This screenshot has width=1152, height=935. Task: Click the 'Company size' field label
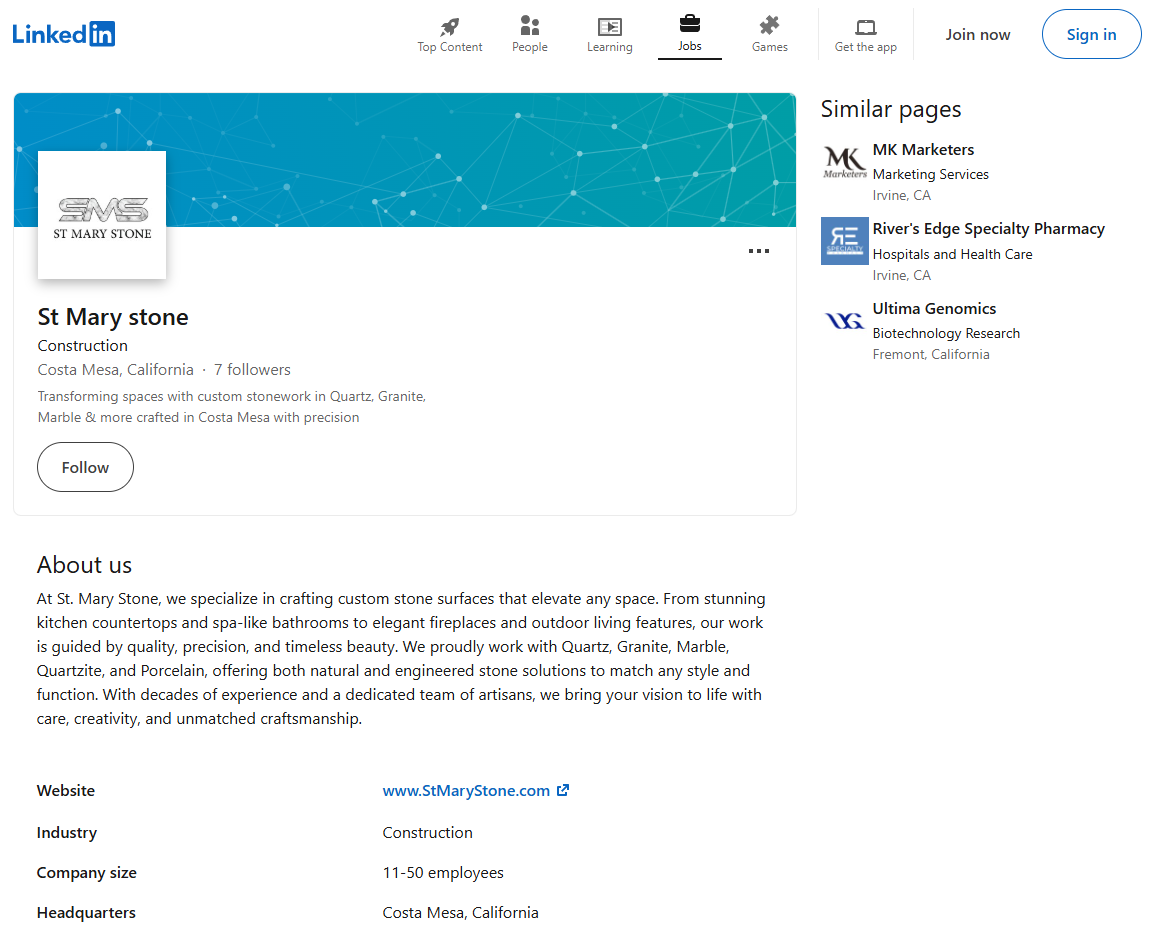pyautogui.click(x=87, y=873)
